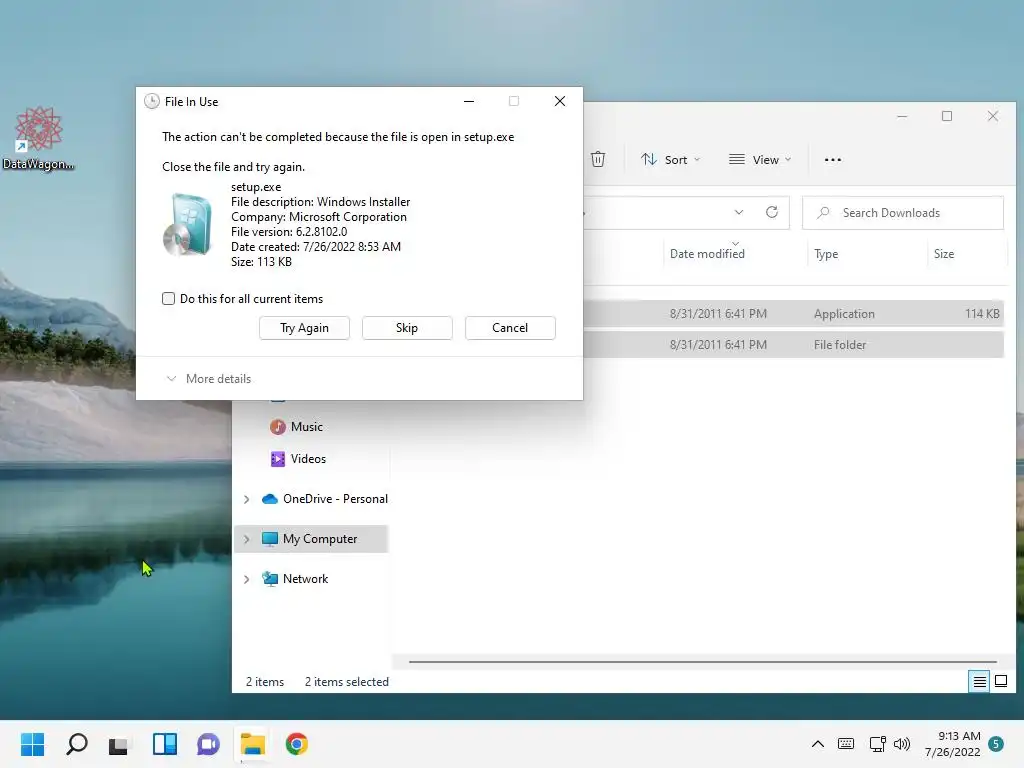Open Task View on taskbar
The width and height of the screenshot is (1024, 768).
coord(120,744)
